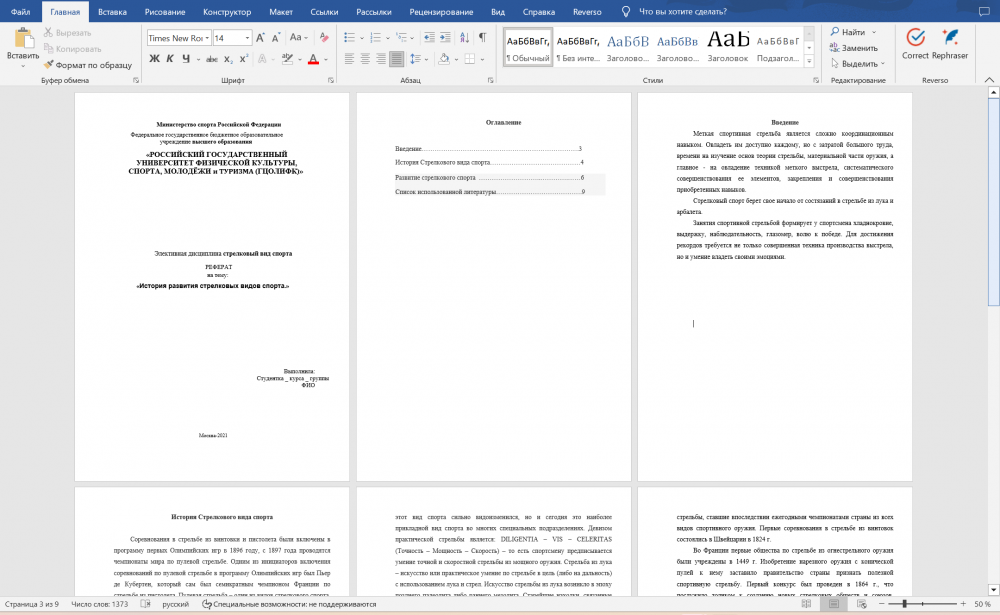This screenshot has width=1000, height=615.
Task: Open the comments speech bubble icon
Action: click(x=984, y=11)
